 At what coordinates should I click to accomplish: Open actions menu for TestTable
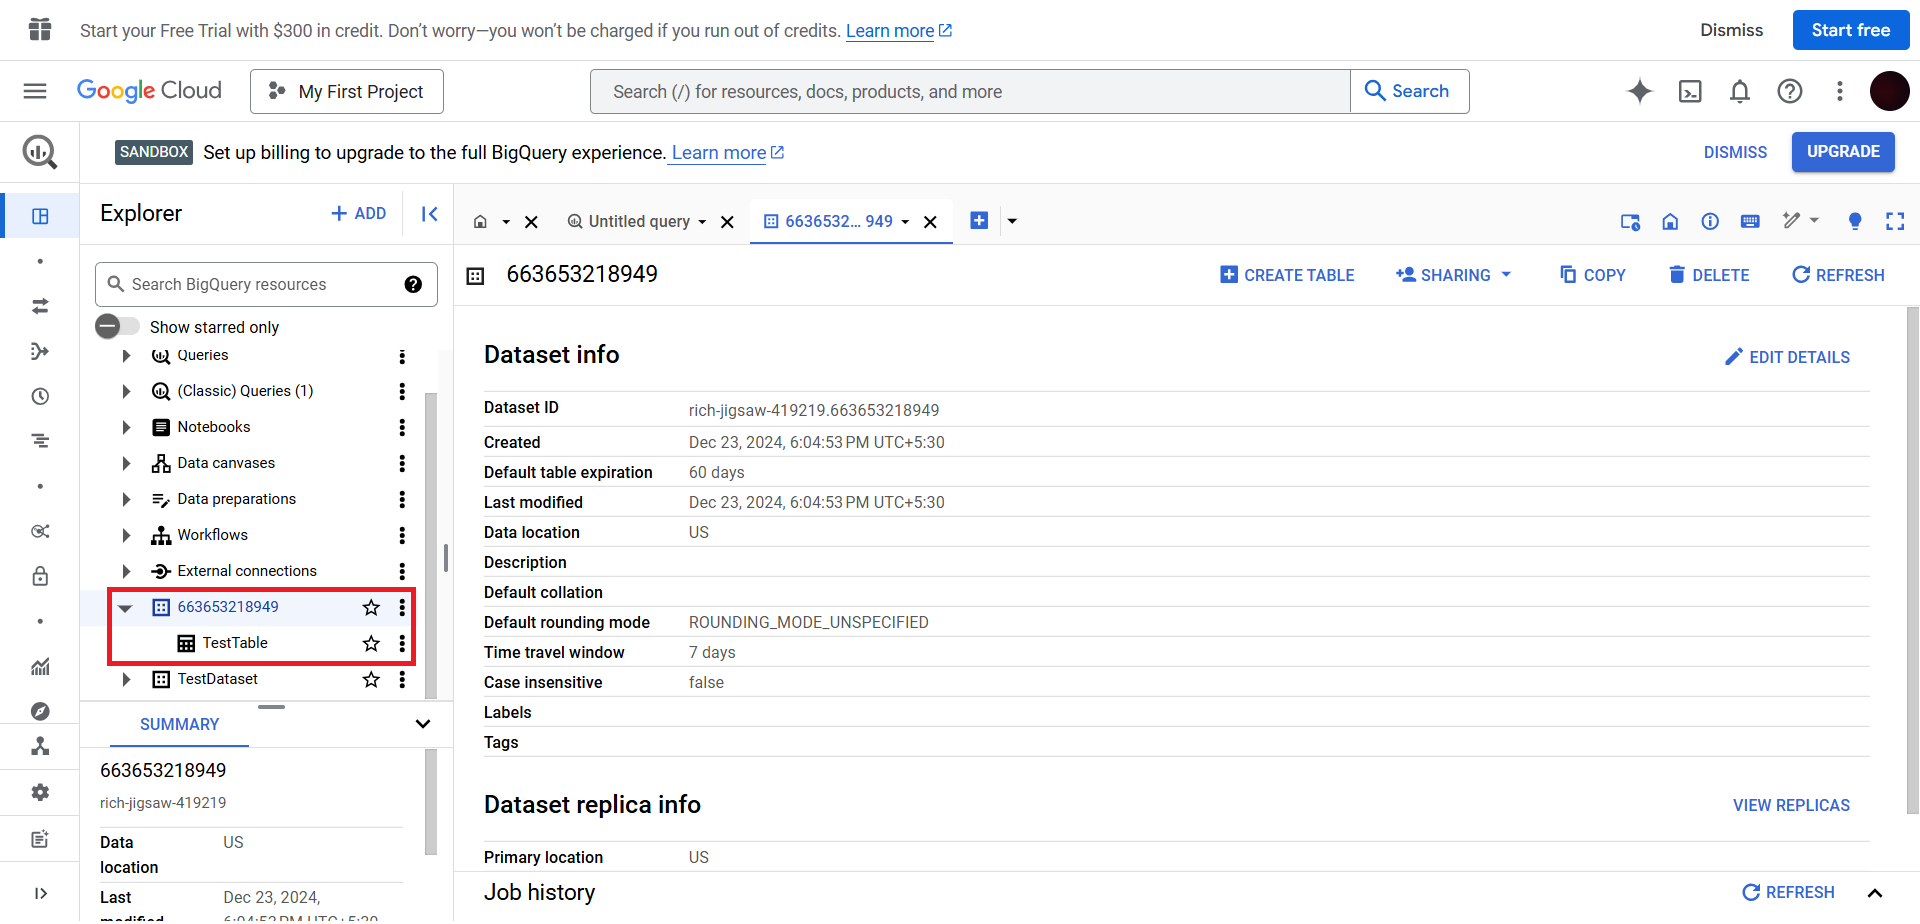[x=402, y=643]
